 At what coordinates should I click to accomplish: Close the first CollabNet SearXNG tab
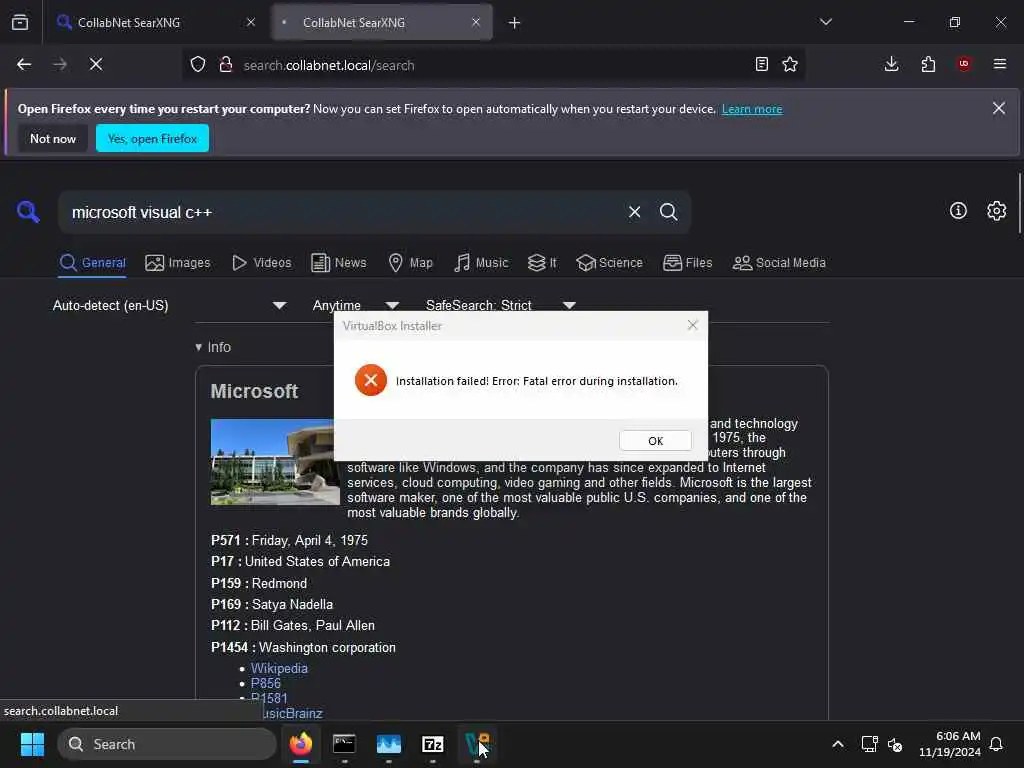[x=251, y=23]
